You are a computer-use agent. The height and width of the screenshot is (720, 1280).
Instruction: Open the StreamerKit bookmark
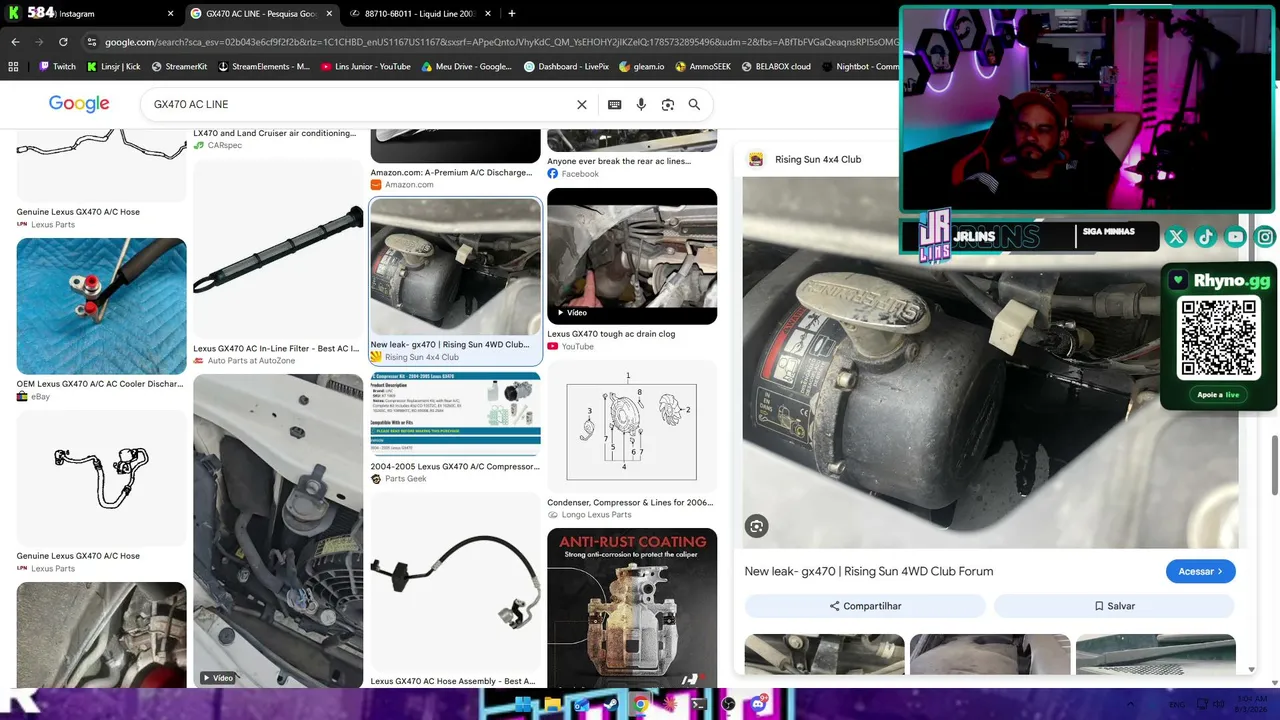coord(179,67)
